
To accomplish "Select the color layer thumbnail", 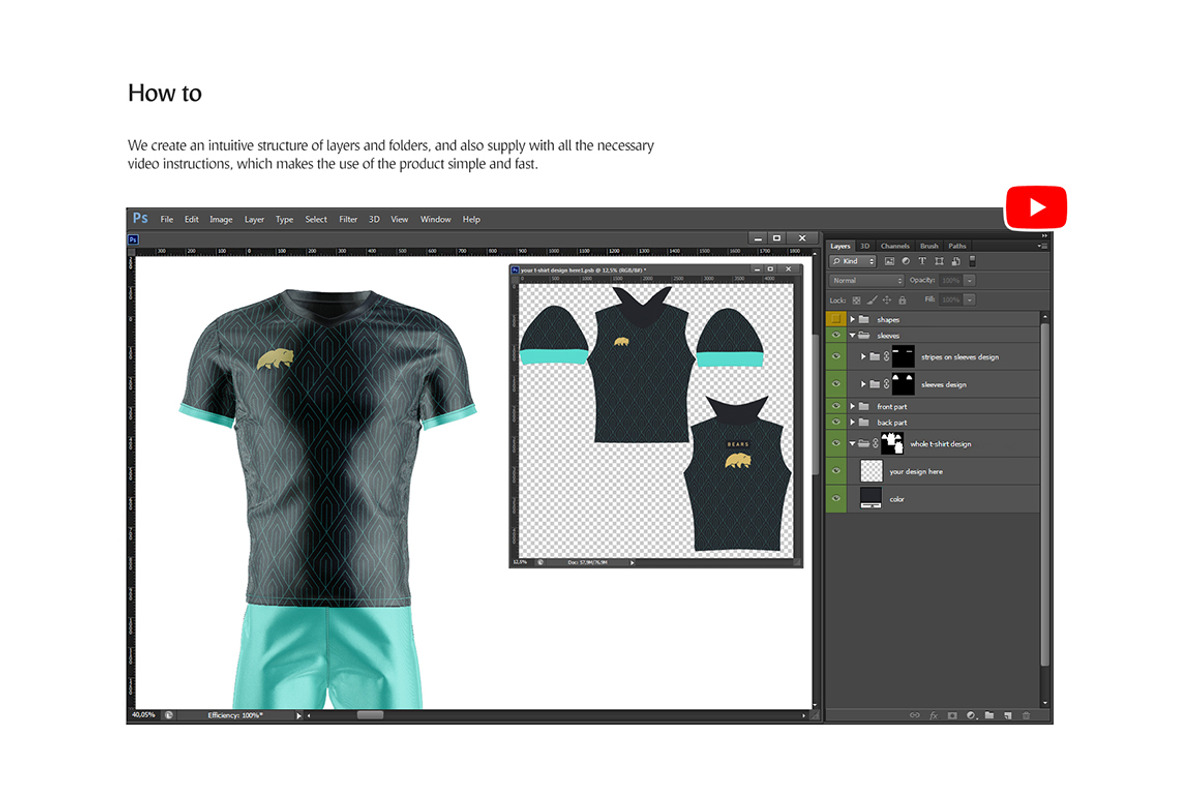I will (871, 499).
